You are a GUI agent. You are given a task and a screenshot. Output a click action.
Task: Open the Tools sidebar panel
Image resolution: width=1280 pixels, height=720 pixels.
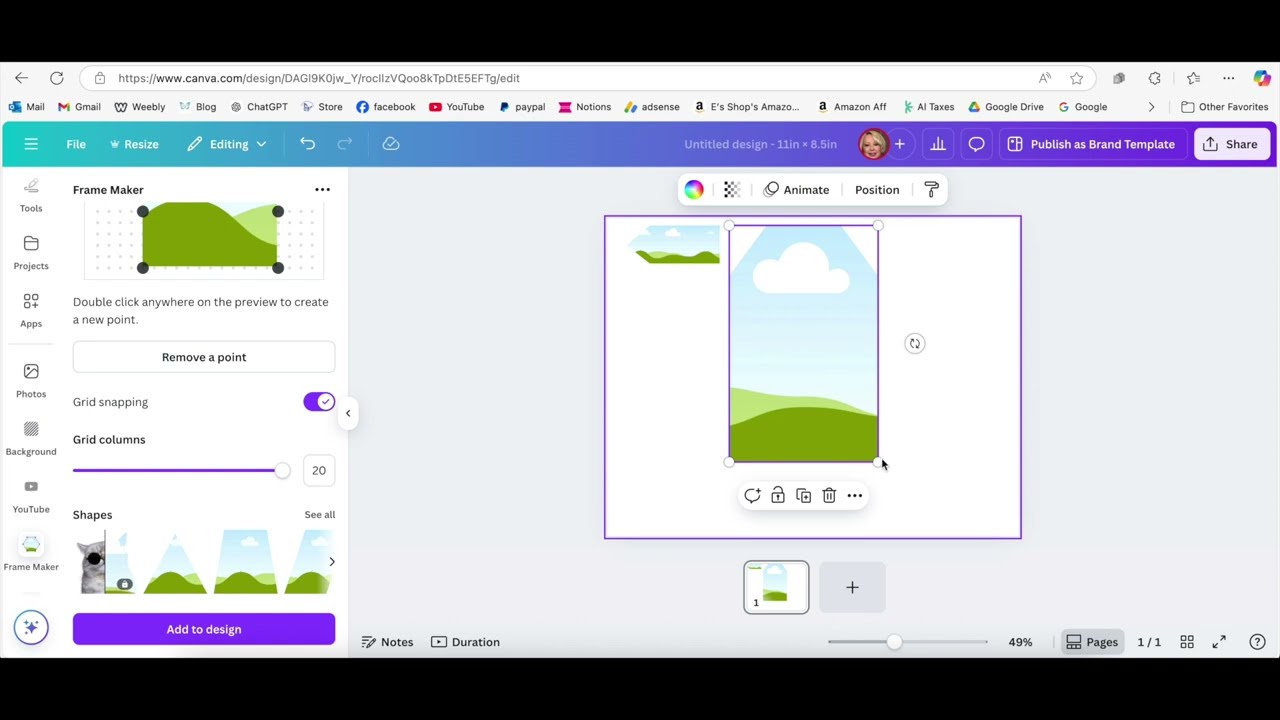(x=31, y=195)
